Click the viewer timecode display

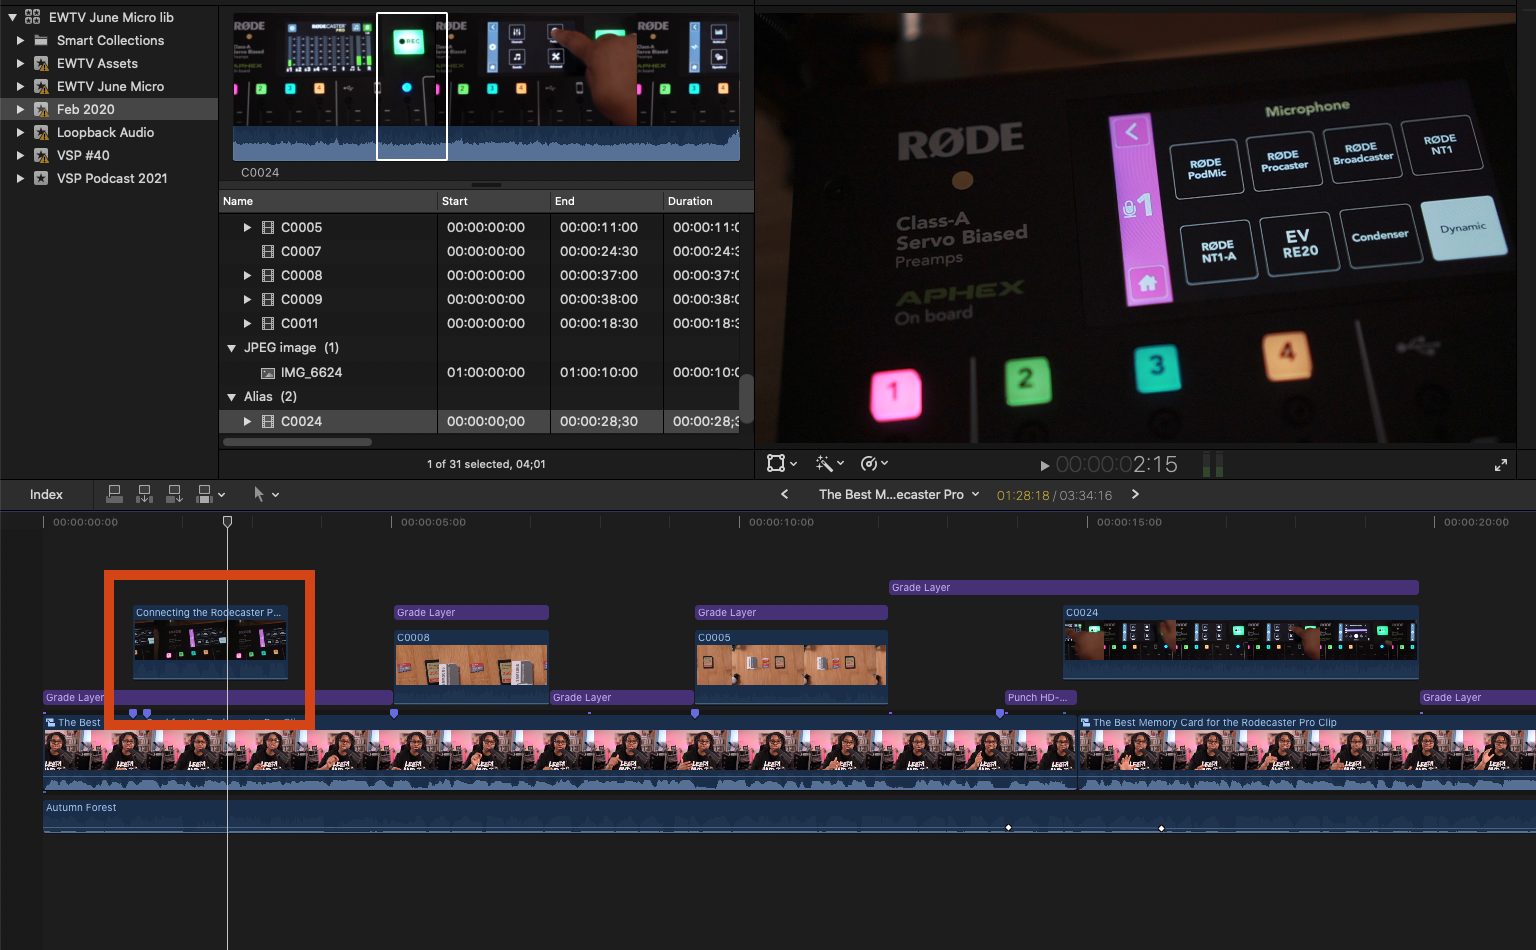(x=1117, y=464)
